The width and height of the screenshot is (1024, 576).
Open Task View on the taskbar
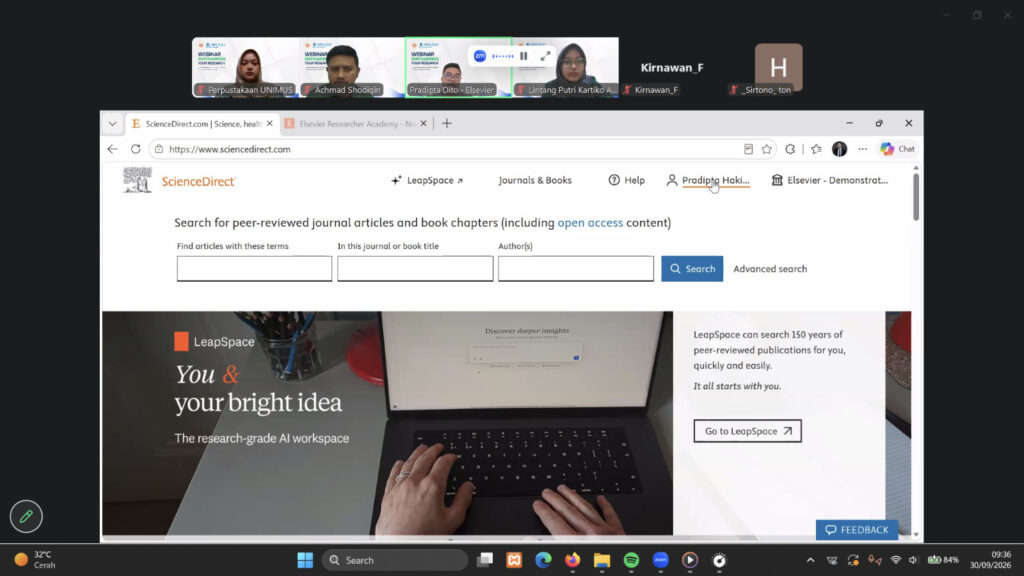(485, 560)
